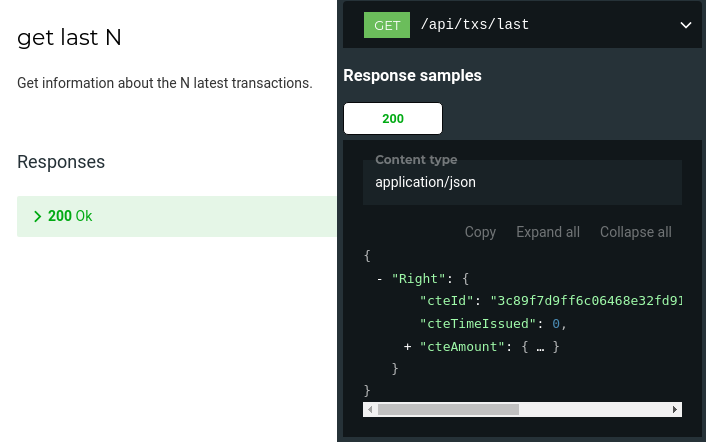706x442 pixels.
Task: Click the green GET method badge
Action: click(x=387, y=25)
